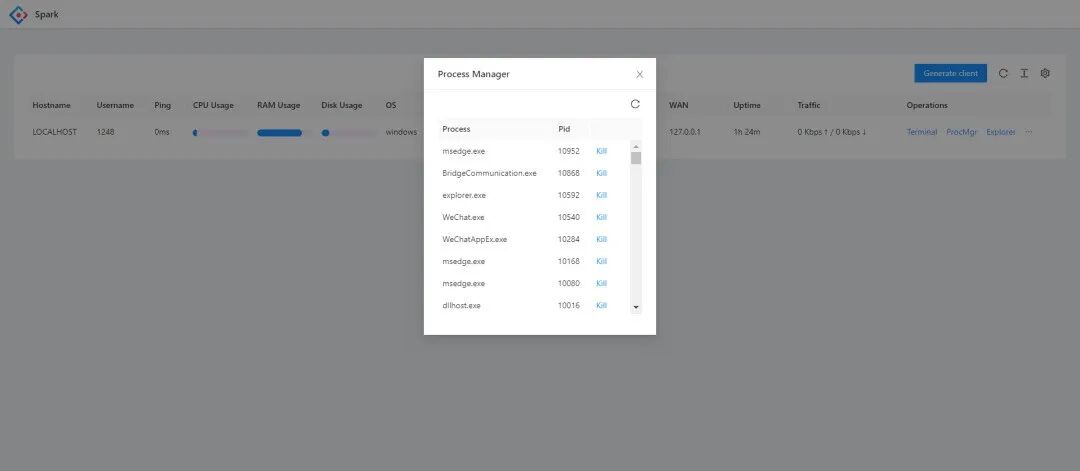Click the column resize icon in toolbar
The width and height of the screenshot is (1080, 471).
pyautogui.click(x=1024, y=73)
